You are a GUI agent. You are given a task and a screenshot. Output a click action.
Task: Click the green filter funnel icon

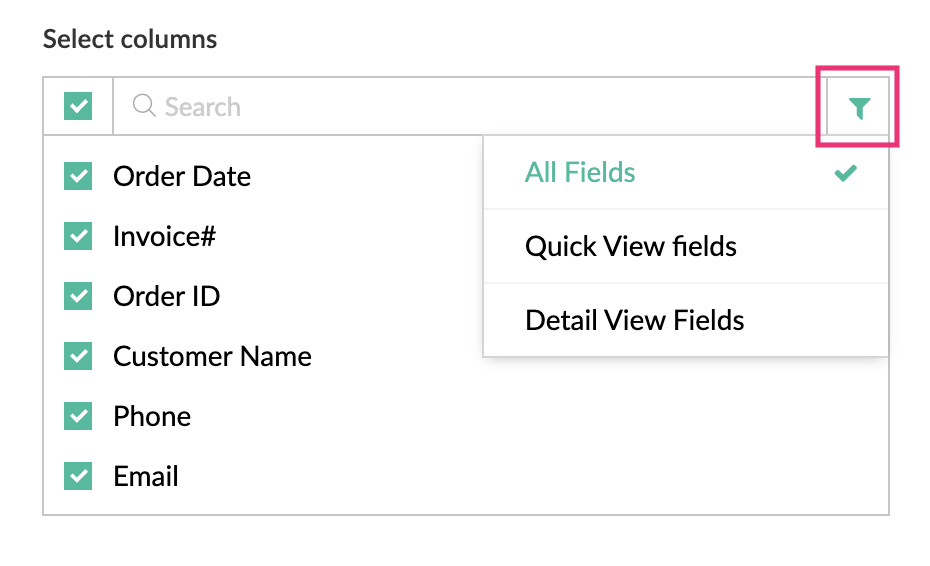tap(858, 108)
